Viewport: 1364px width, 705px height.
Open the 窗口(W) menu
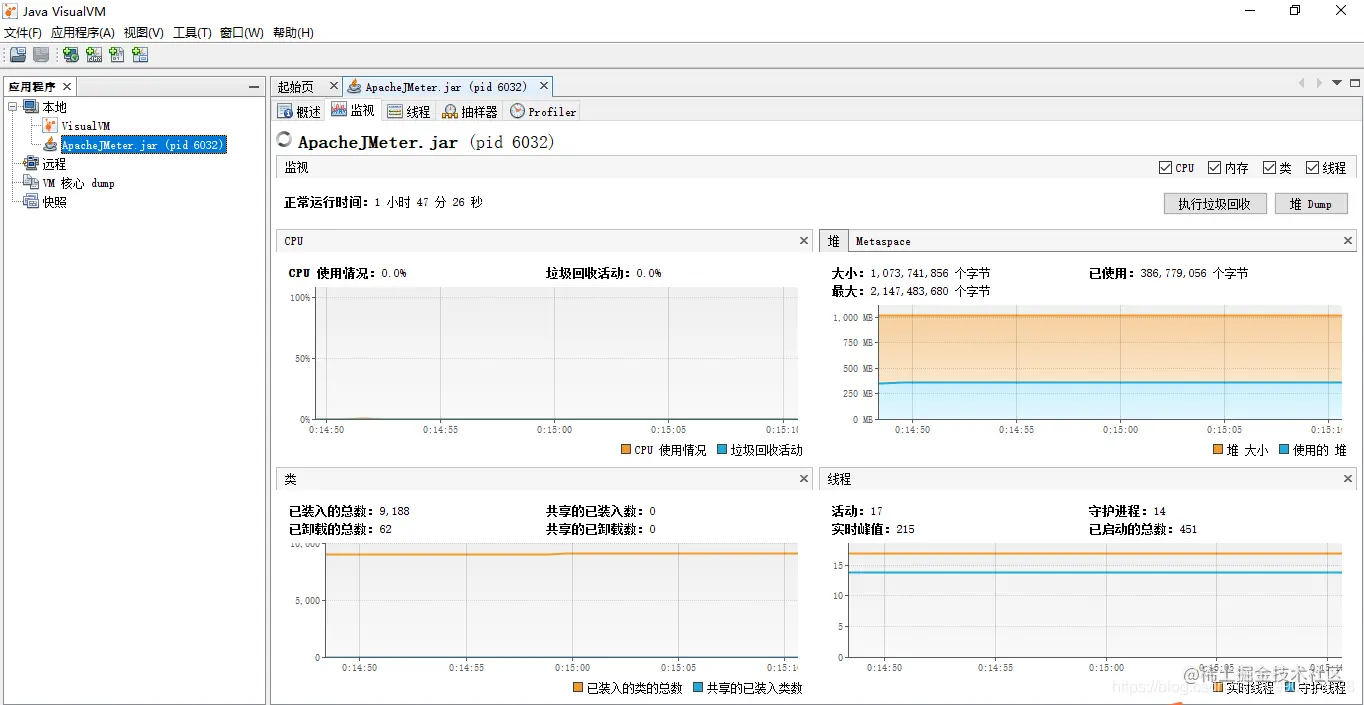[x=242, y=33]
